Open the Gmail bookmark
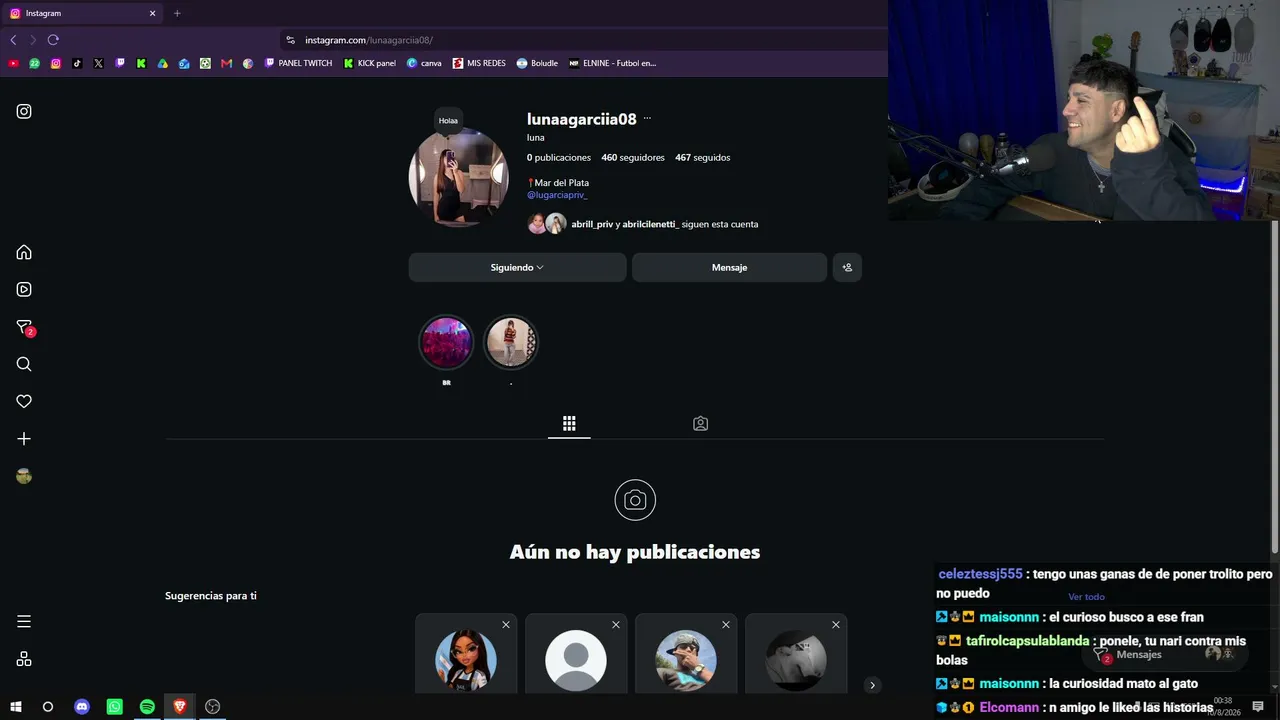 [x=226, y=63]
